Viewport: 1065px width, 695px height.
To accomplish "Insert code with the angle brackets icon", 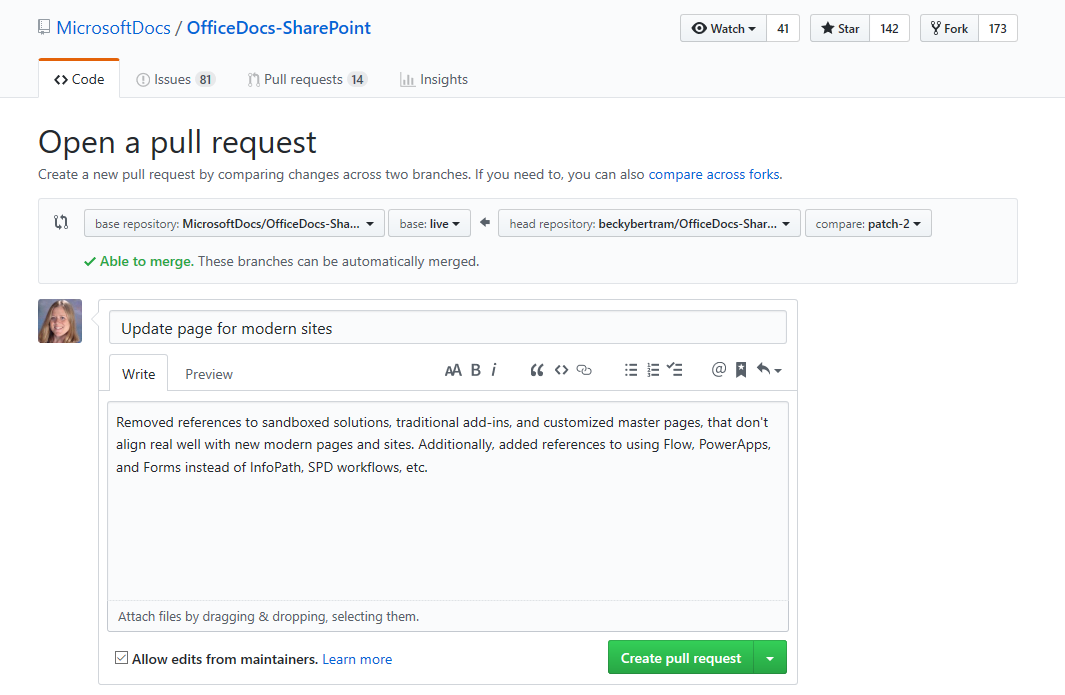I will click(x=561, y=370).
